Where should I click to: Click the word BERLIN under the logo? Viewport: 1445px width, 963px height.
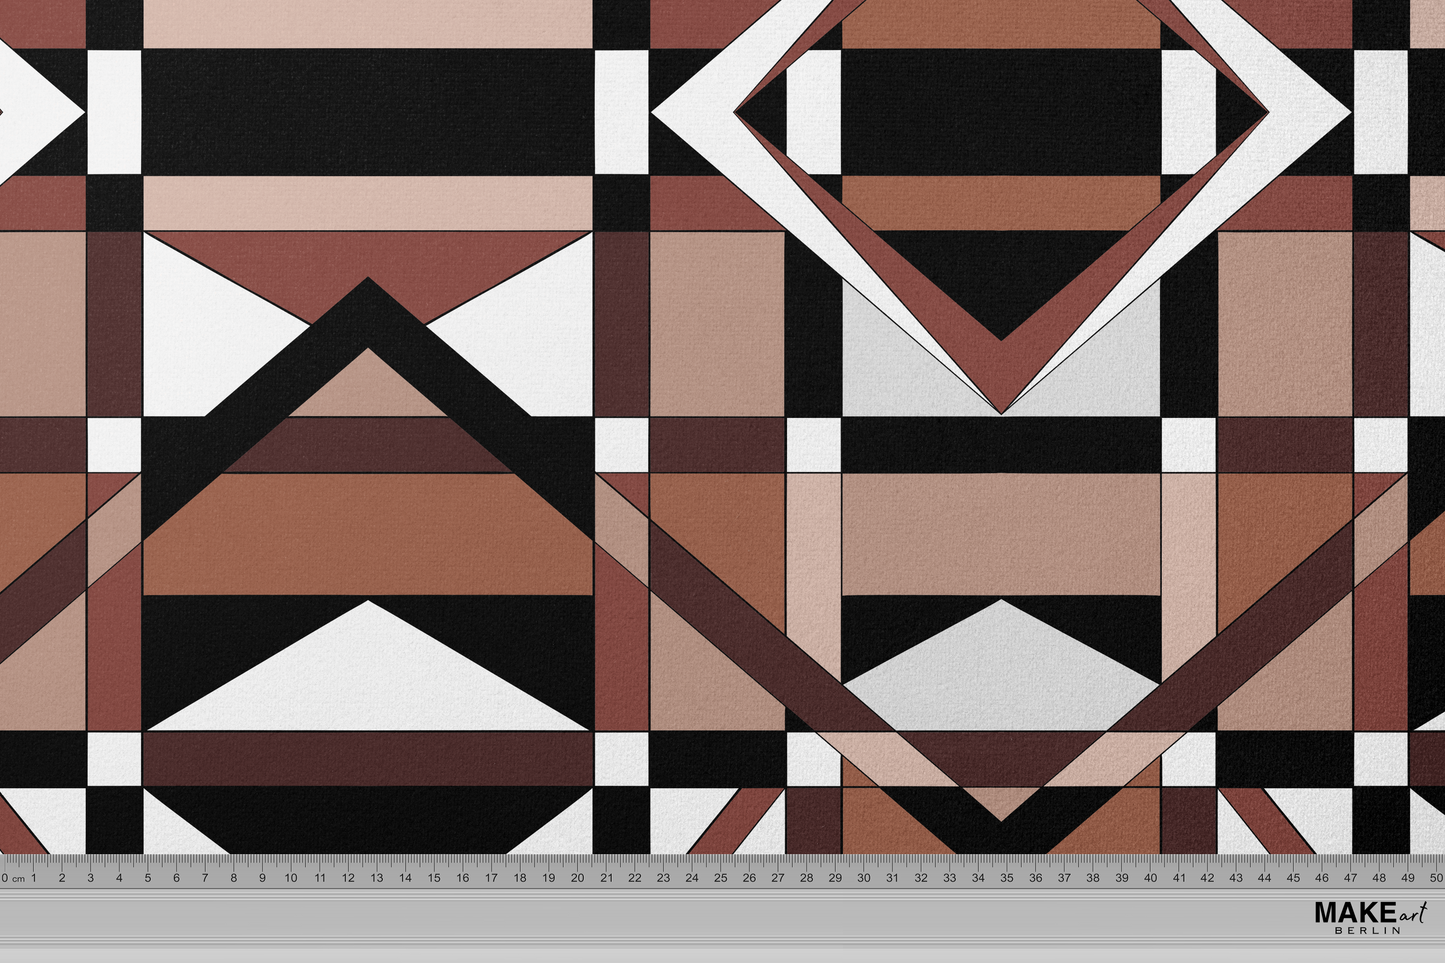click(x=1367, y=930)
